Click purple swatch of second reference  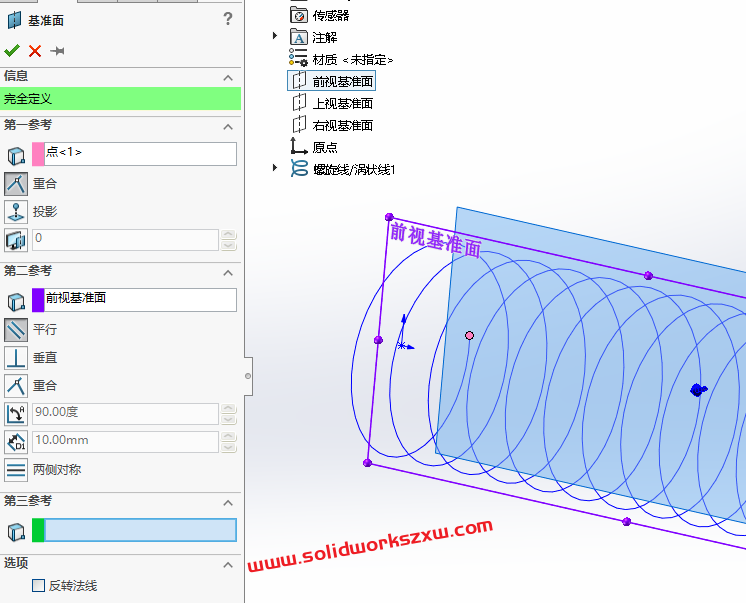tap(38, 300)
